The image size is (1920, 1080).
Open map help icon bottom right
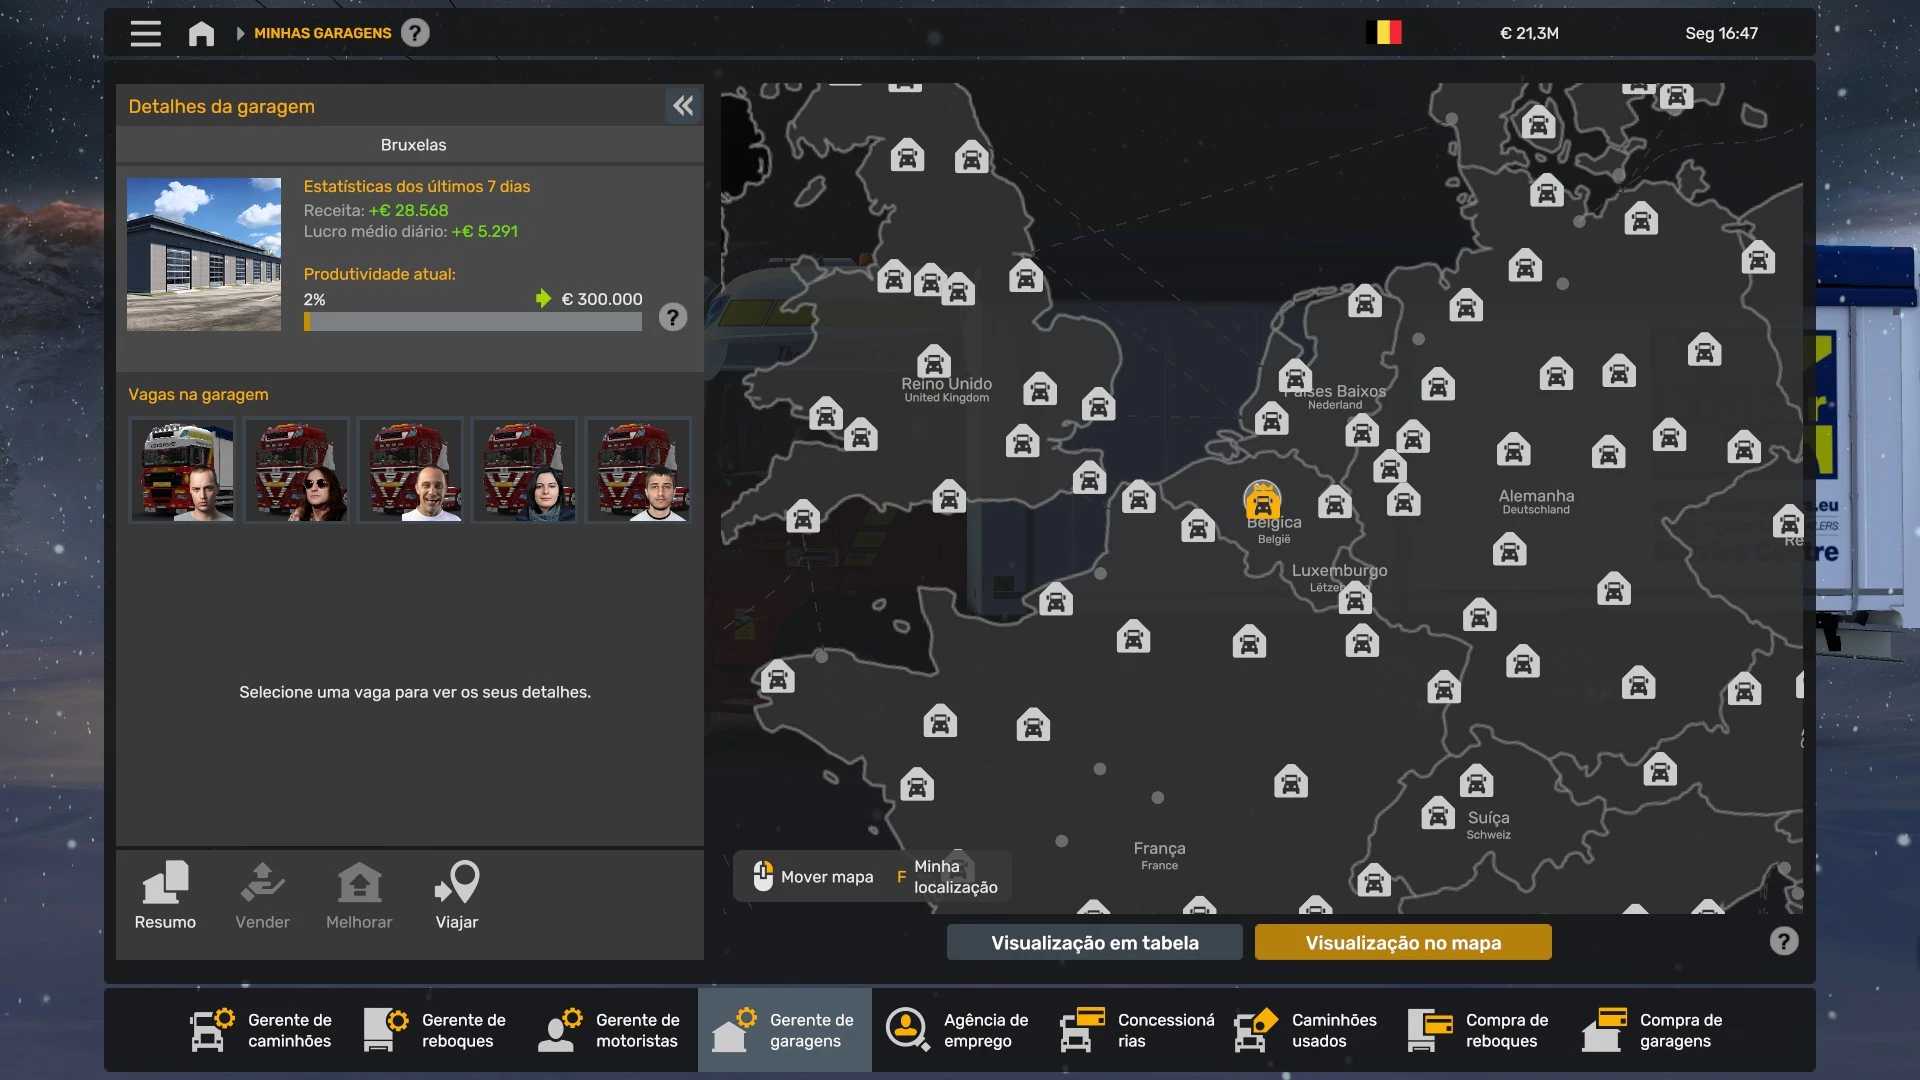tap(1783, 941)
